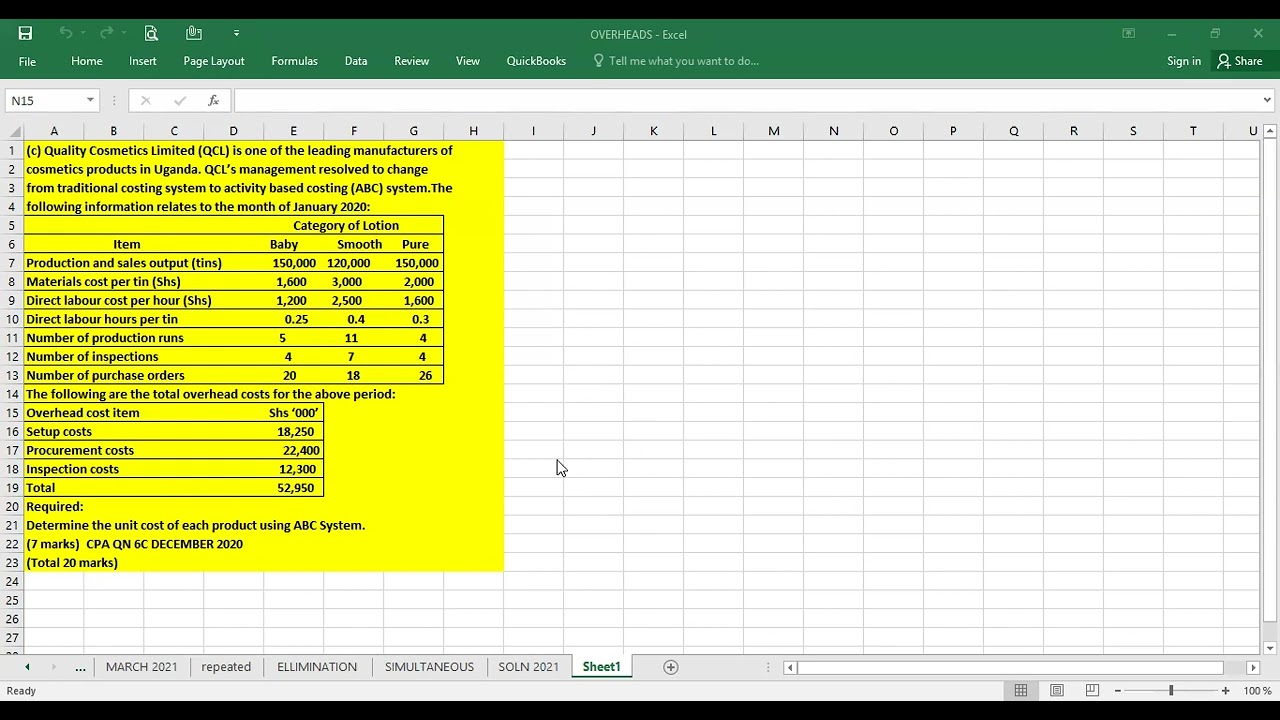Click 'Category of Lotion' header cell
This screenshot has width=1280, height=720.
pyautogui.click(x=346, y=225)
